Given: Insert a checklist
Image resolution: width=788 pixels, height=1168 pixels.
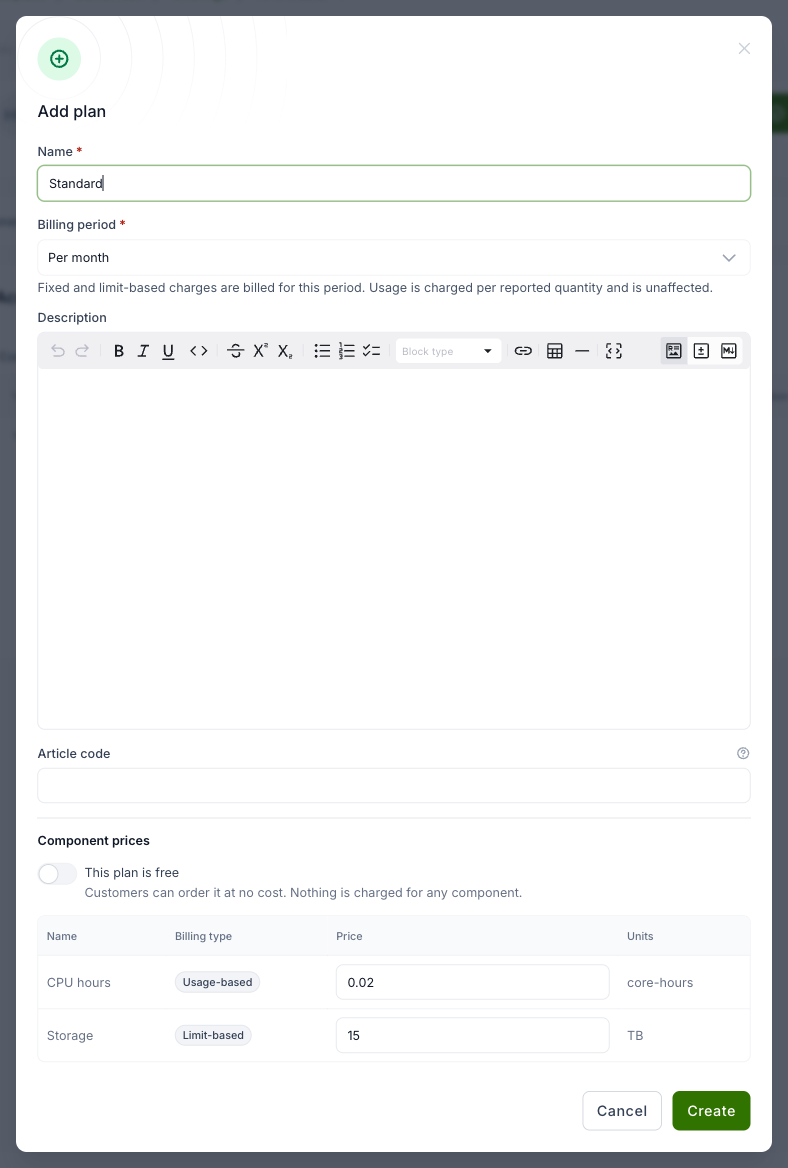Looking at the screenshot, I should pyautogui.click(x=371, y=351).
